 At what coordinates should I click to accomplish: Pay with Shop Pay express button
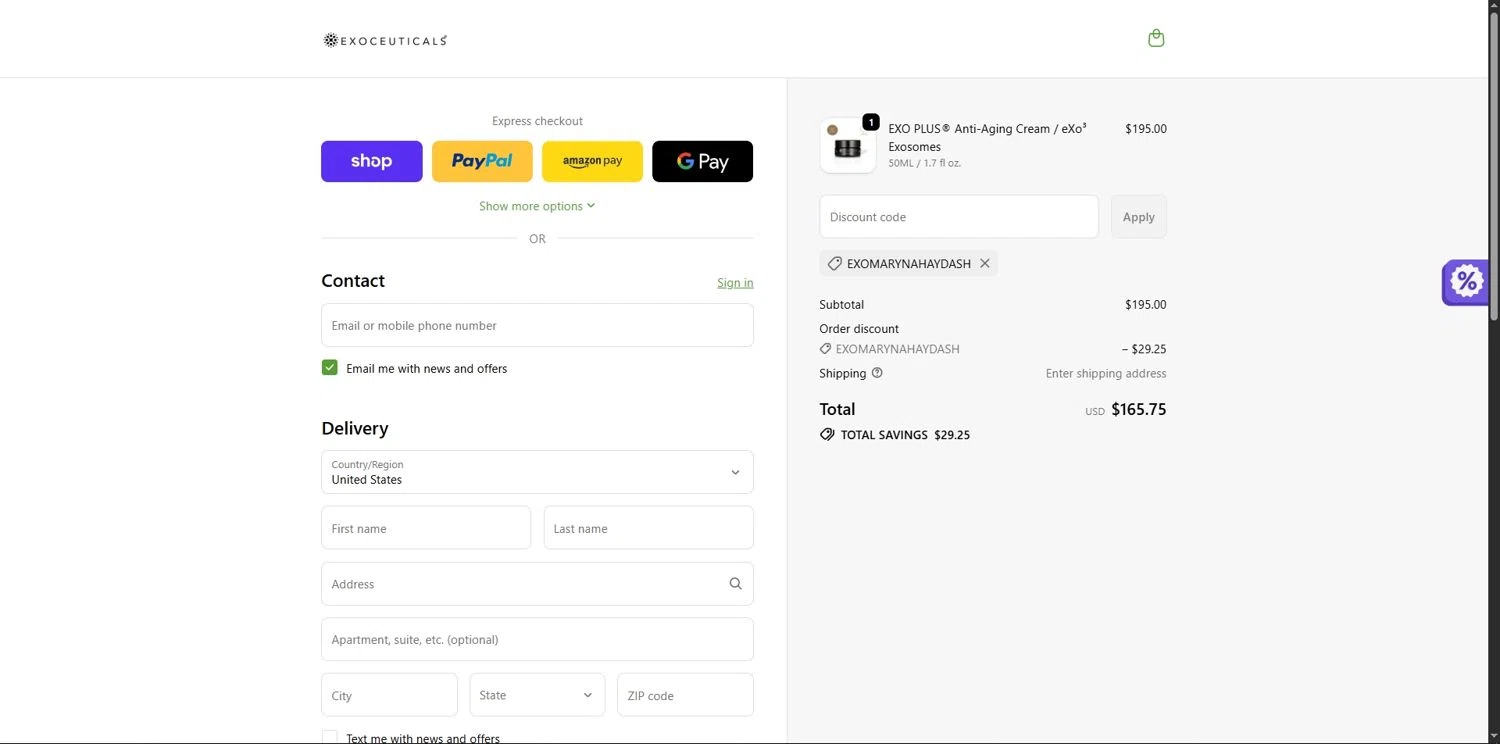click(372, 161)
